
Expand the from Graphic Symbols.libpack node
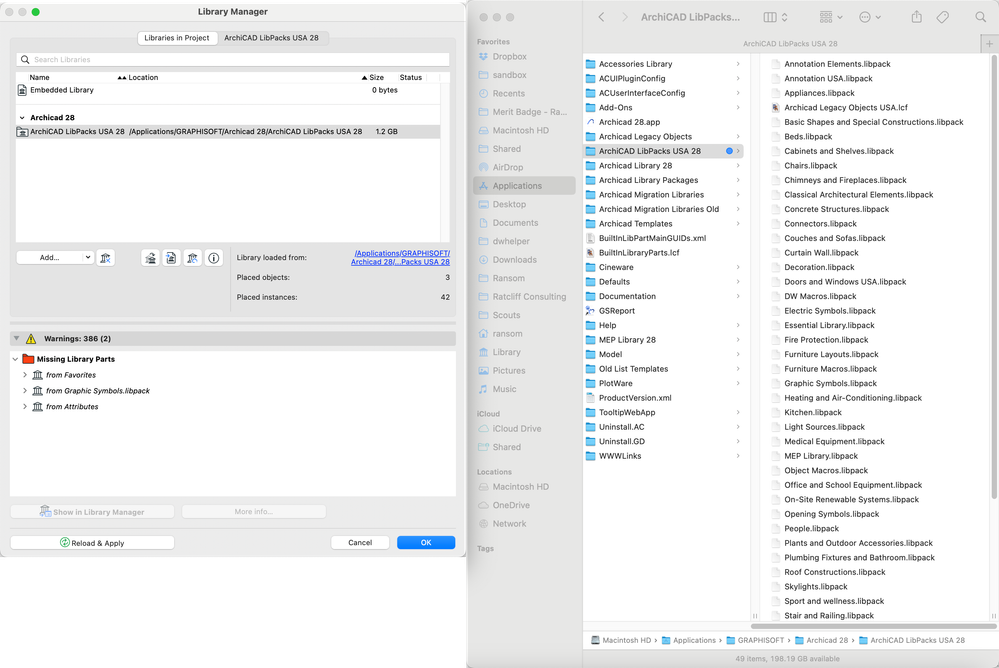click(25, 391)
